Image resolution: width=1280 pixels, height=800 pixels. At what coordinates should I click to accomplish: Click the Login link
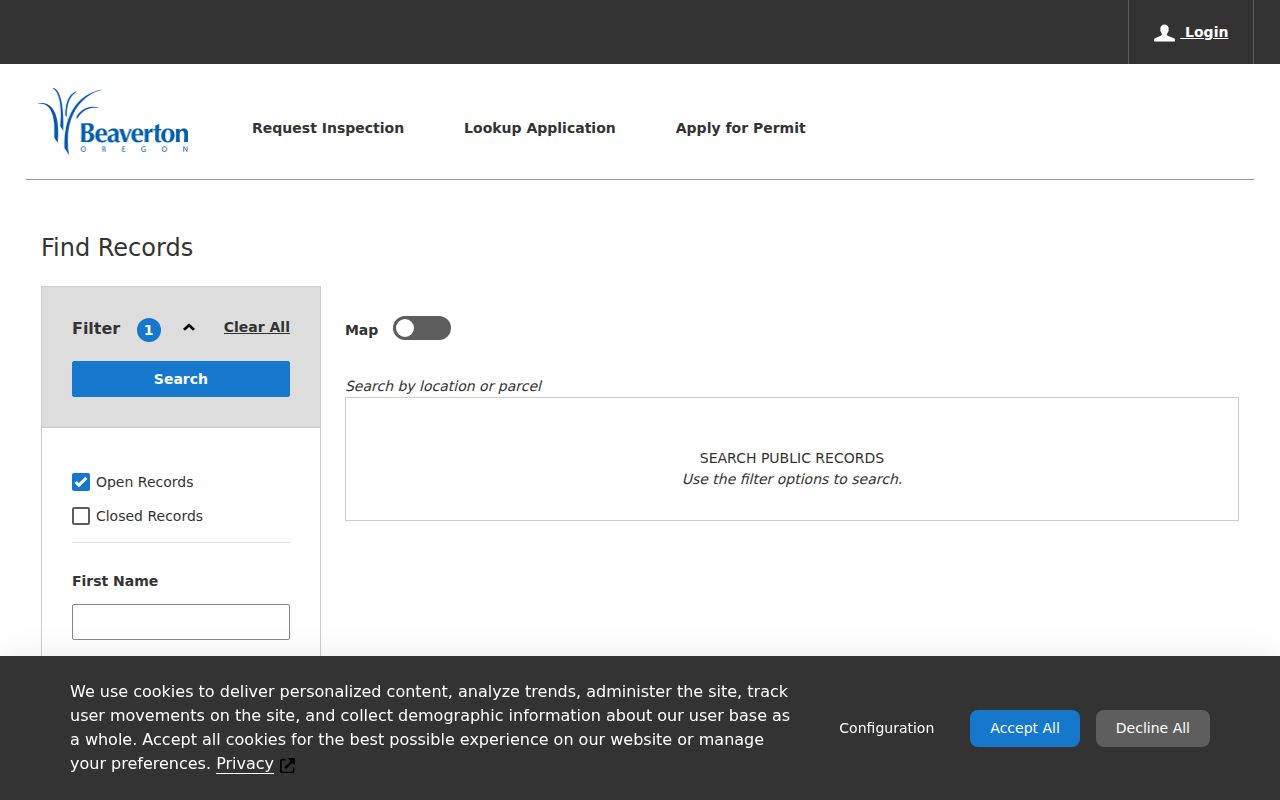1206,32
